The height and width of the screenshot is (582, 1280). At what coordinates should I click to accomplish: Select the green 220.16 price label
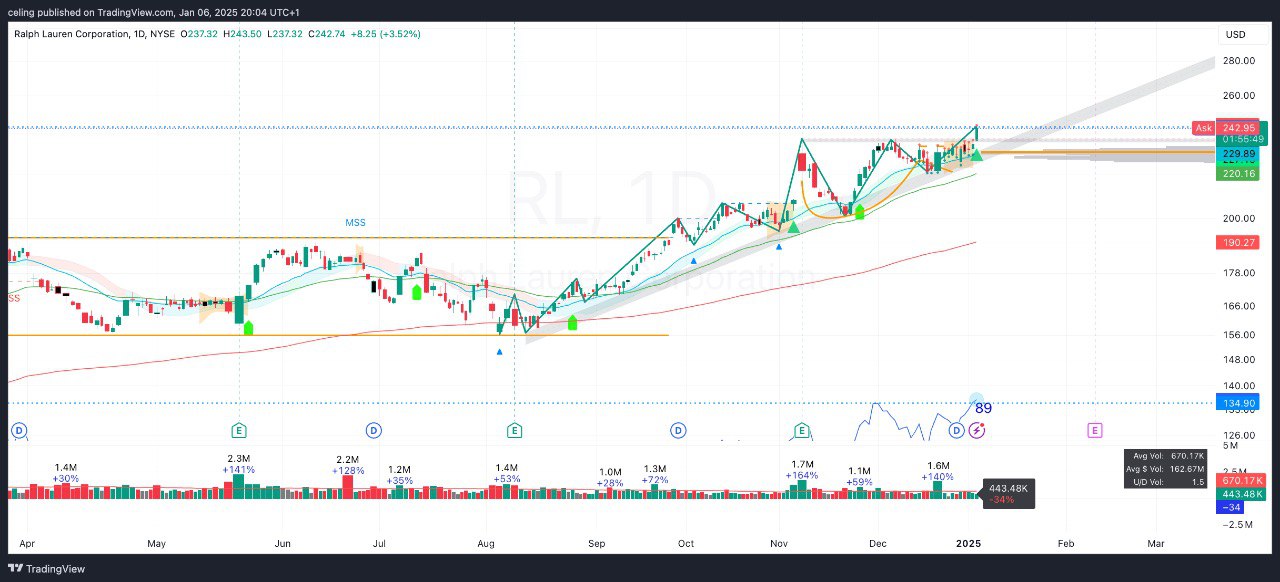pyautogui.click(x=1237, y=174)
